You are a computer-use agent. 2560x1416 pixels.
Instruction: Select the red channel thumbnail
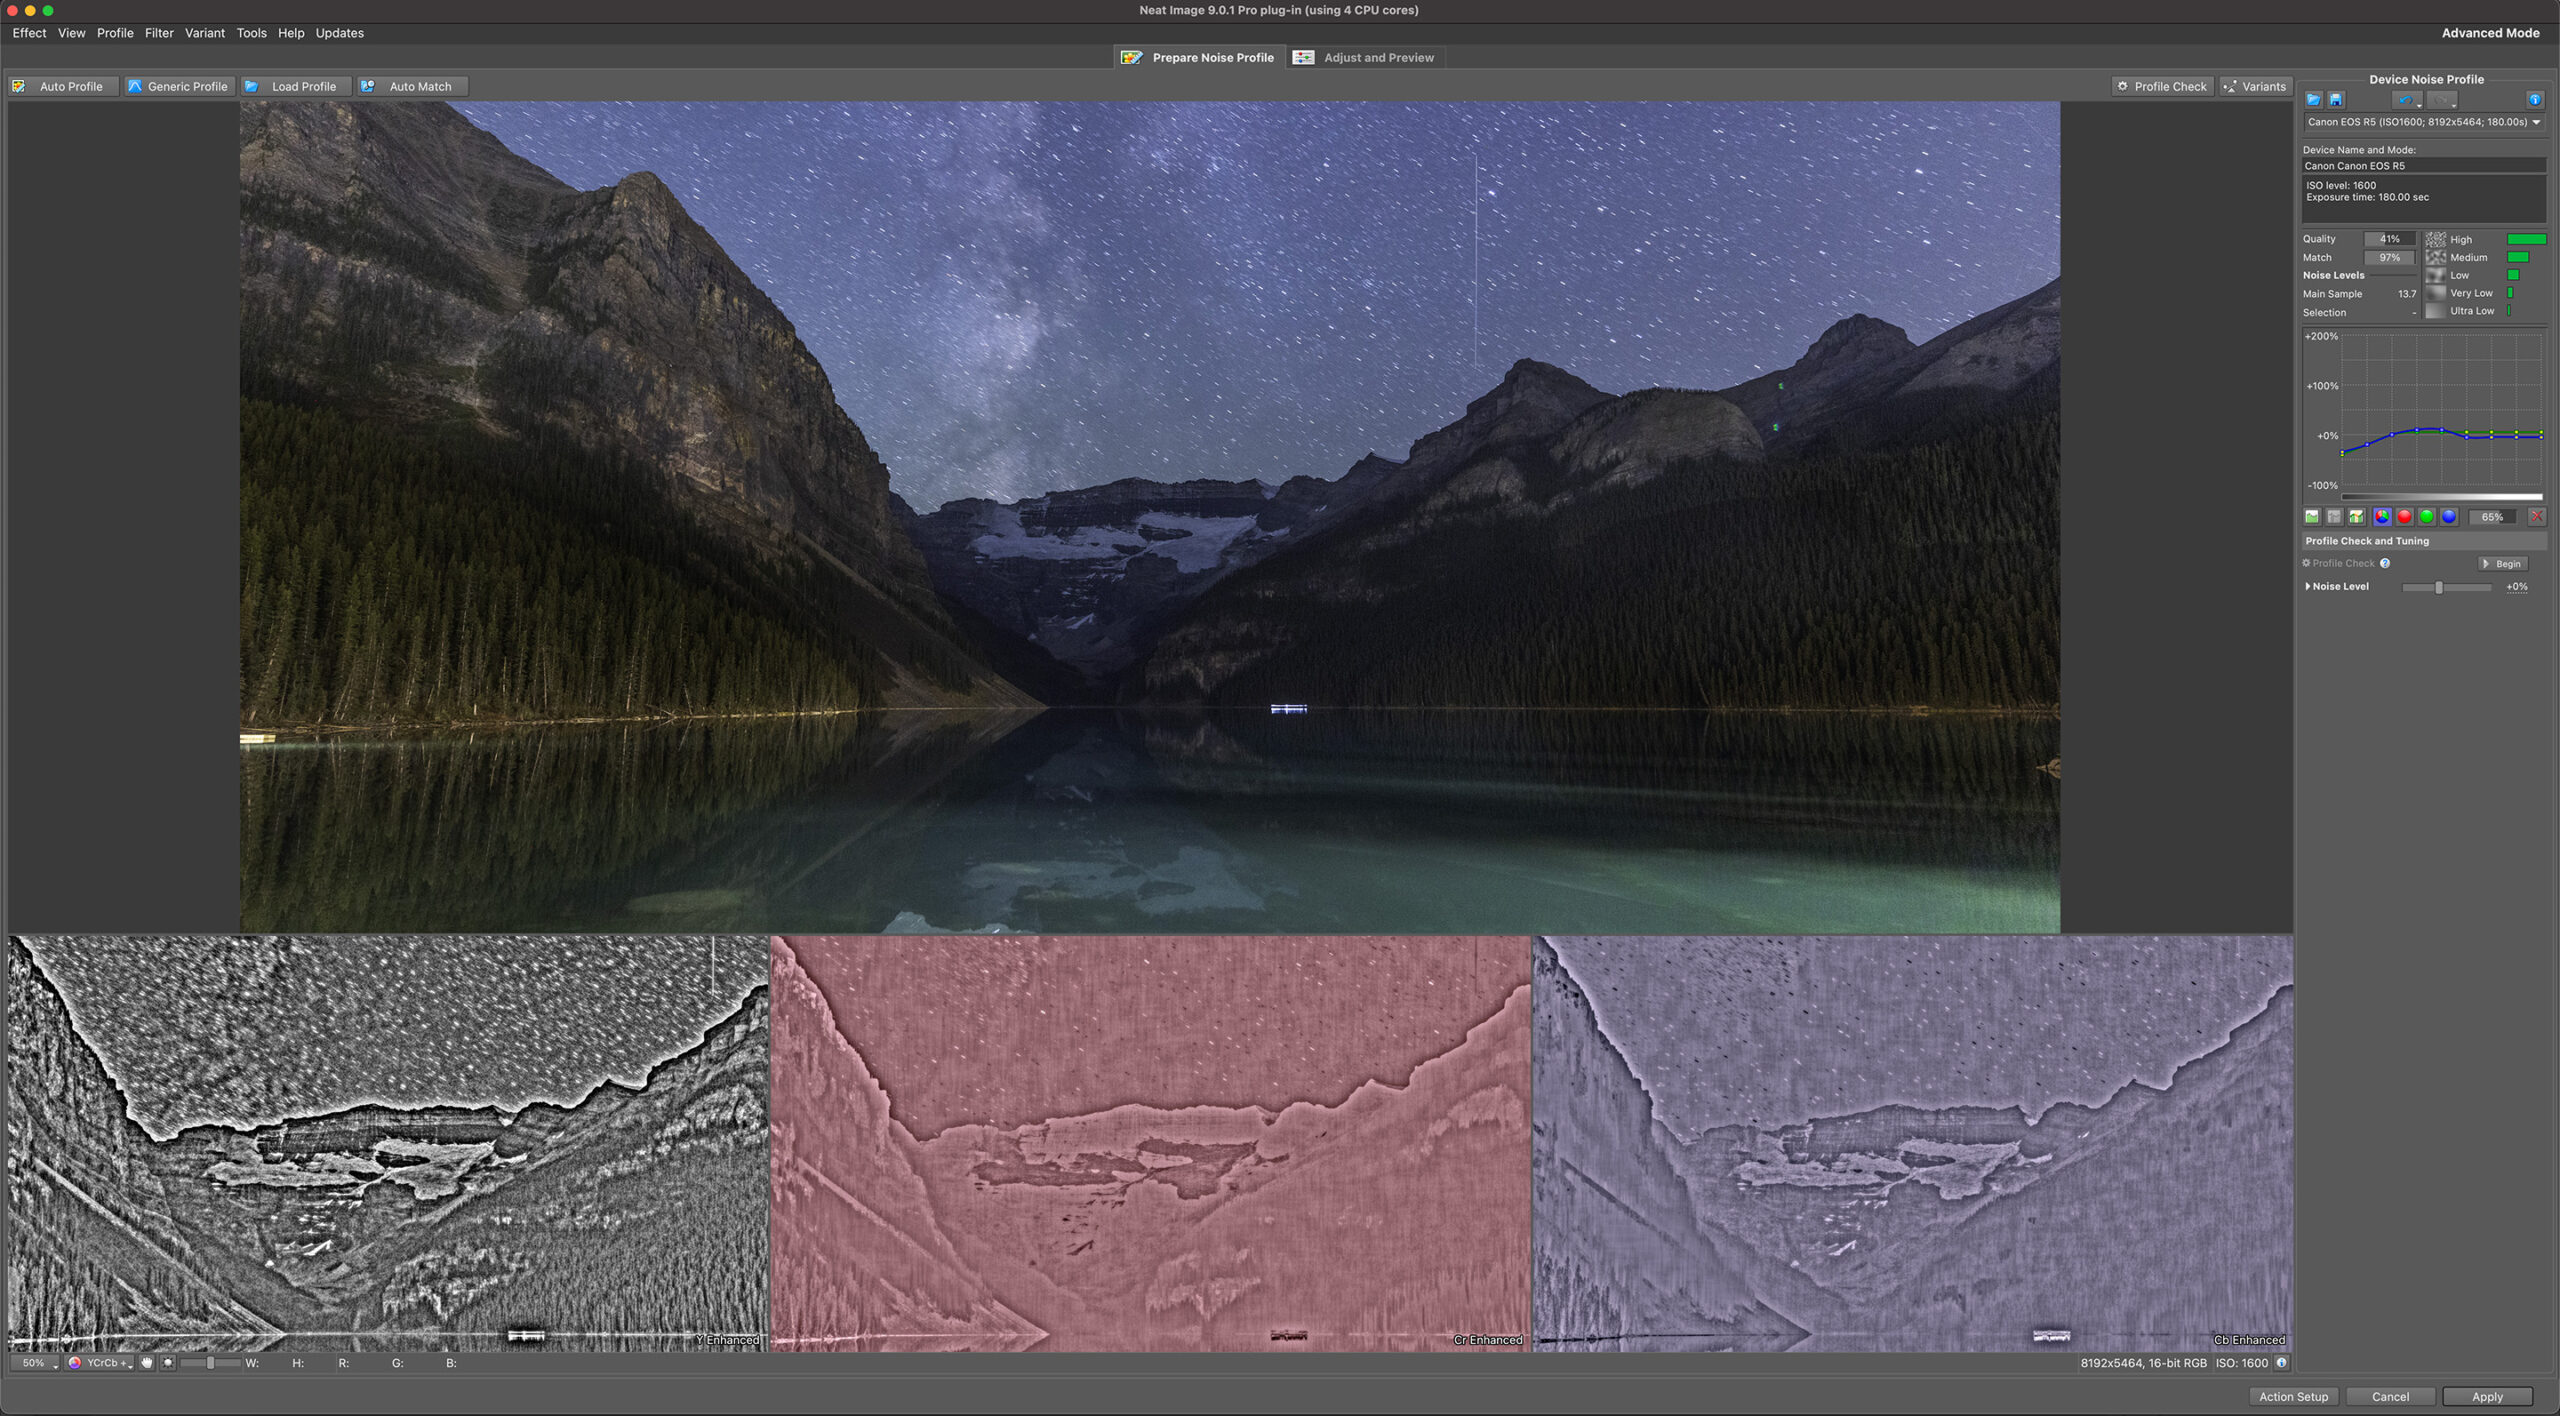tap(2403, 514)
